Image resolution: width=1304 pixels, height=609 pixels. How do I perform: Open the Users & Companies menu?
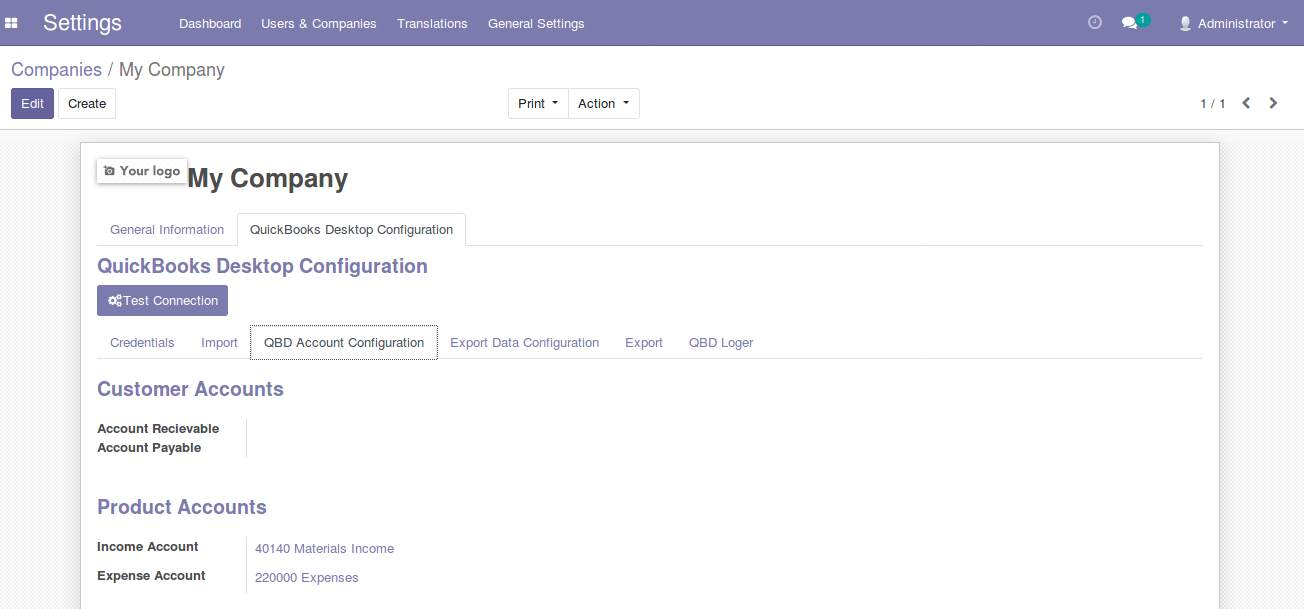(x=319, y=23)
